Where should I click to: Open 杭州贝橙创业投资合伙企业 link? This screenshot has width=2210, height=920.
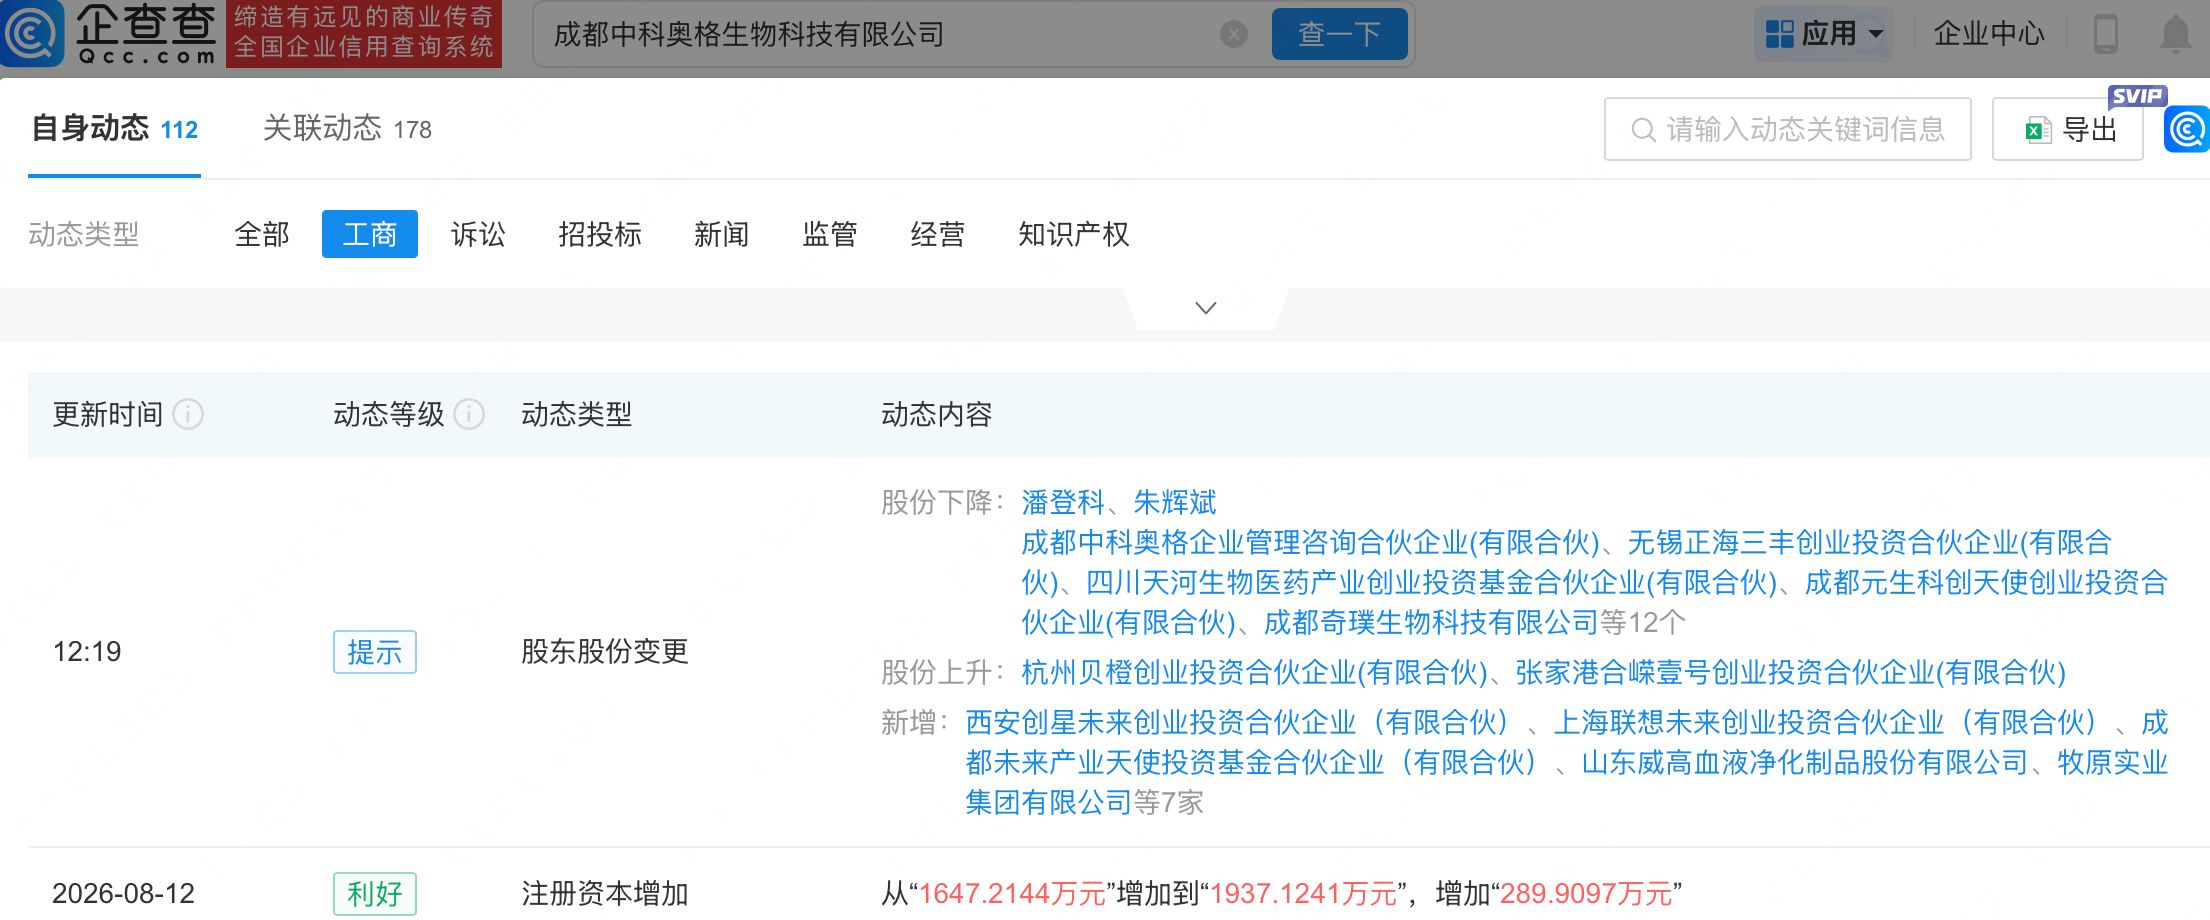(x=1254, y=672)
